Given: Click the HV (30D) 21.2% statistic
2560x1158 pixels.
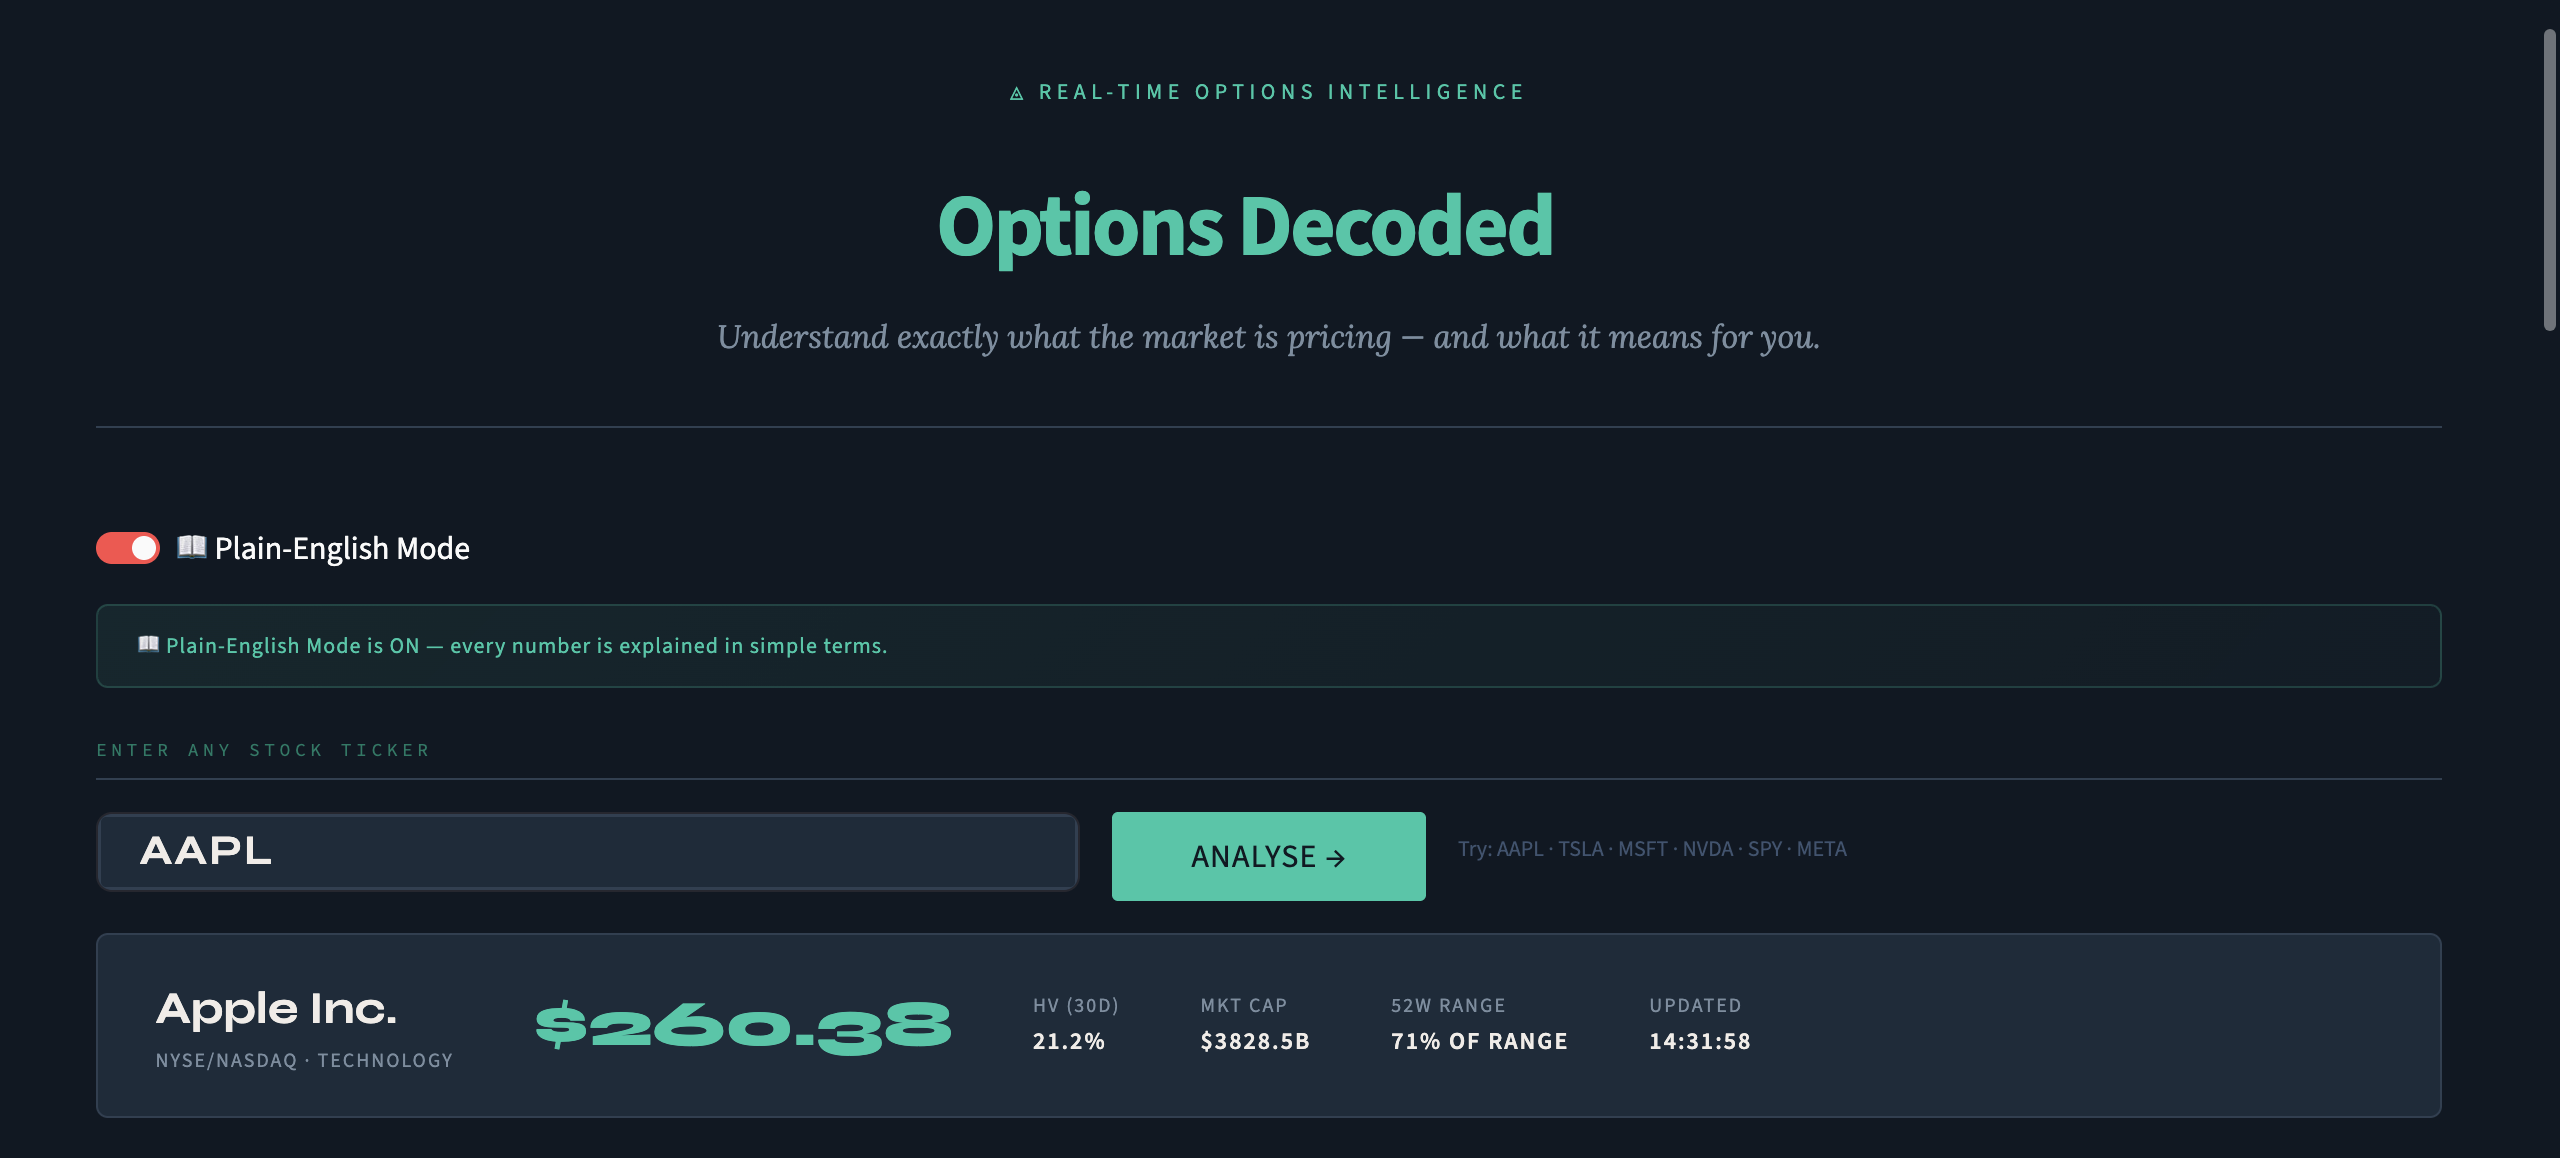Looking at the screenshot, I should coord(1068,1040).
